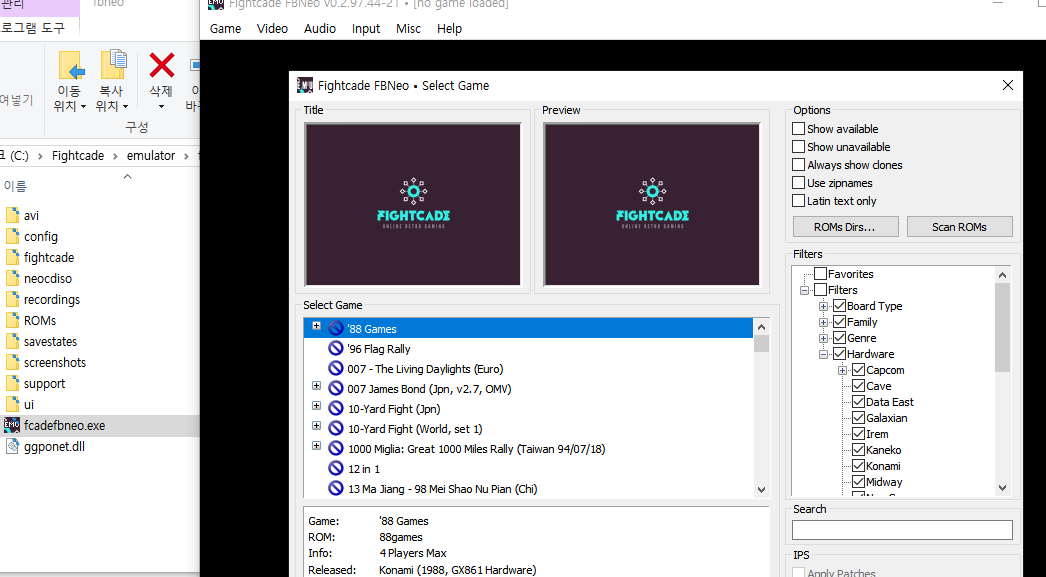Select the ROMs folder icon in Explorer
The height and width of the screenshot is (577, 1046).
(x=13, y=320)
